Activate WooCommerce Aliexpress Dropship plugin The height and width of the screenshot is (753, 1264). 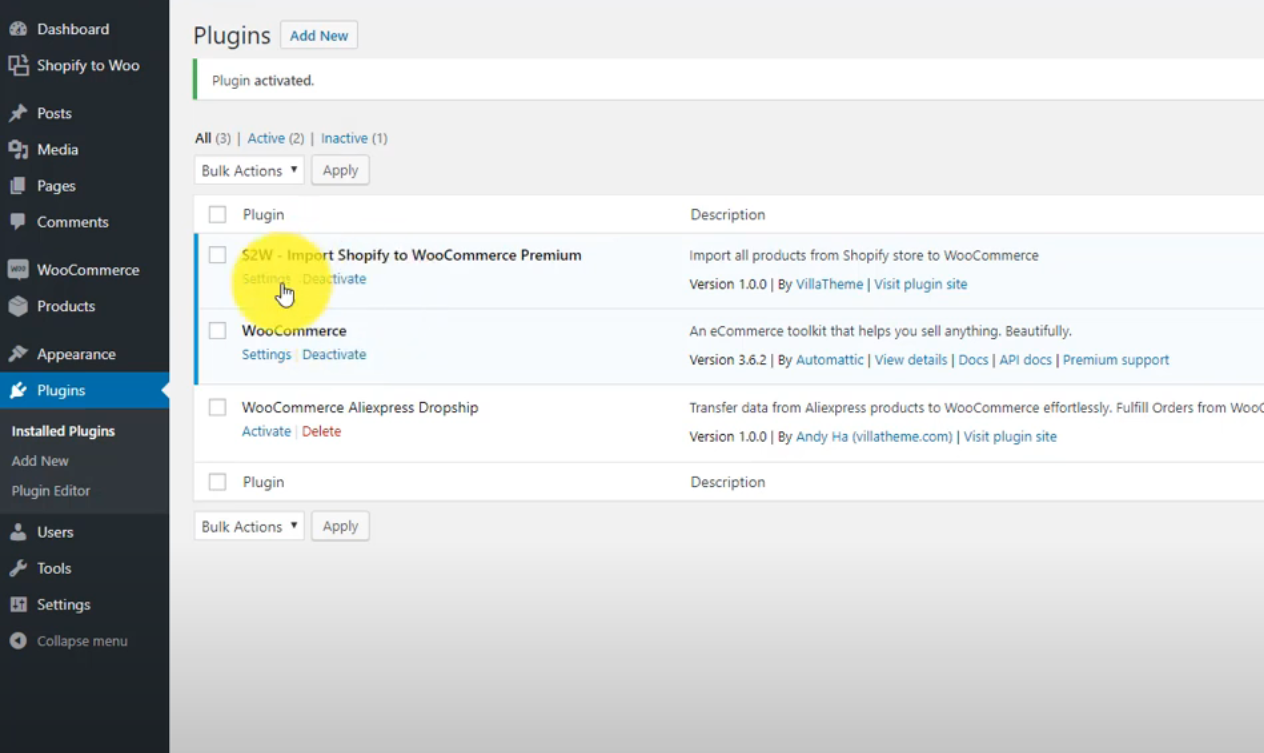click(266, 431)
